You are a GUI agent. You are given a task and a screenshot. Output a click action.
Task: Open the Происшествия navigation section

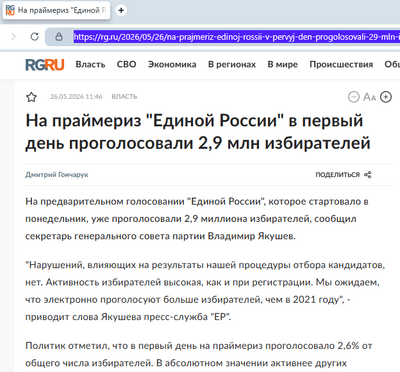point(341,65)
